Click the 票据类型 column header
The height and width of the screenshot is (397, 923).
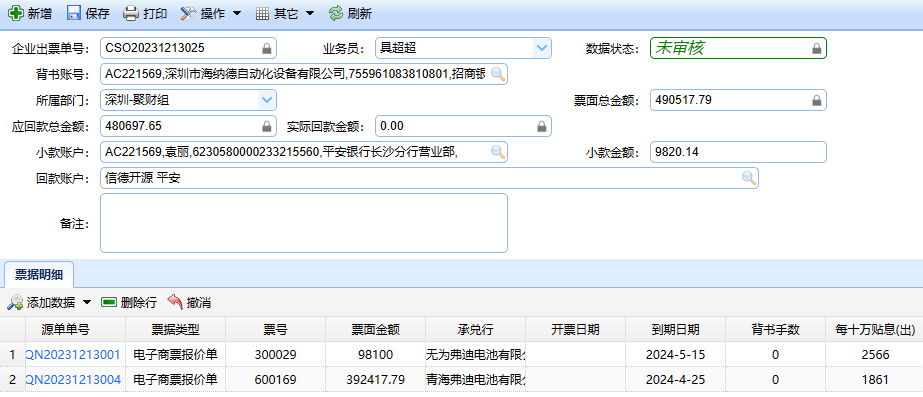175,330
